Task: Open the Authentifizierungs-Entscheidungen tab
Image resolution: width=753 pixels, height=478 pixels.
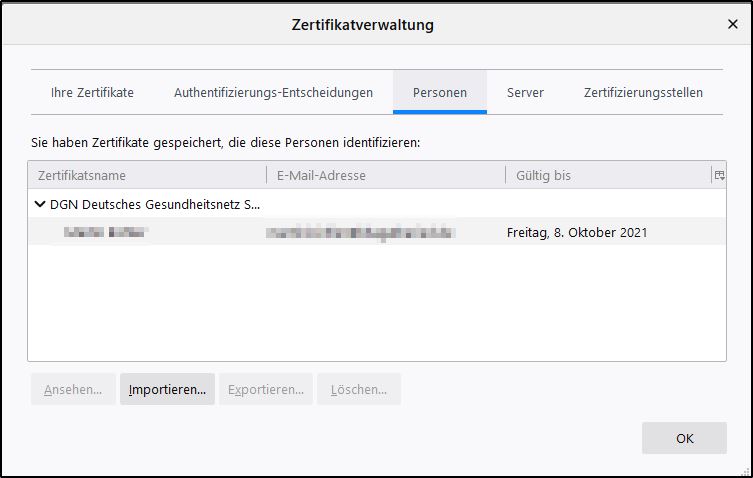Action: coord(273,93)
